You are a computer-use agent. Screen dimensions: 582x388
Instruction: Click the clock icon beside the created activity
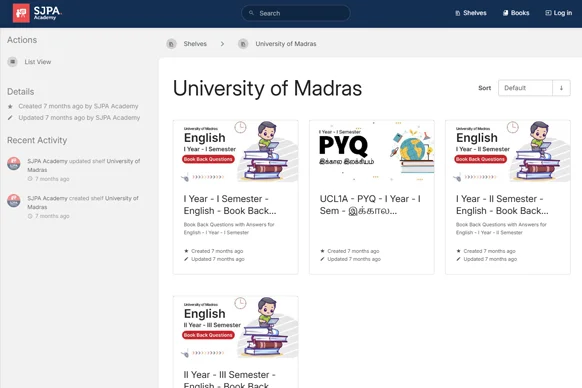coord(30,216)
